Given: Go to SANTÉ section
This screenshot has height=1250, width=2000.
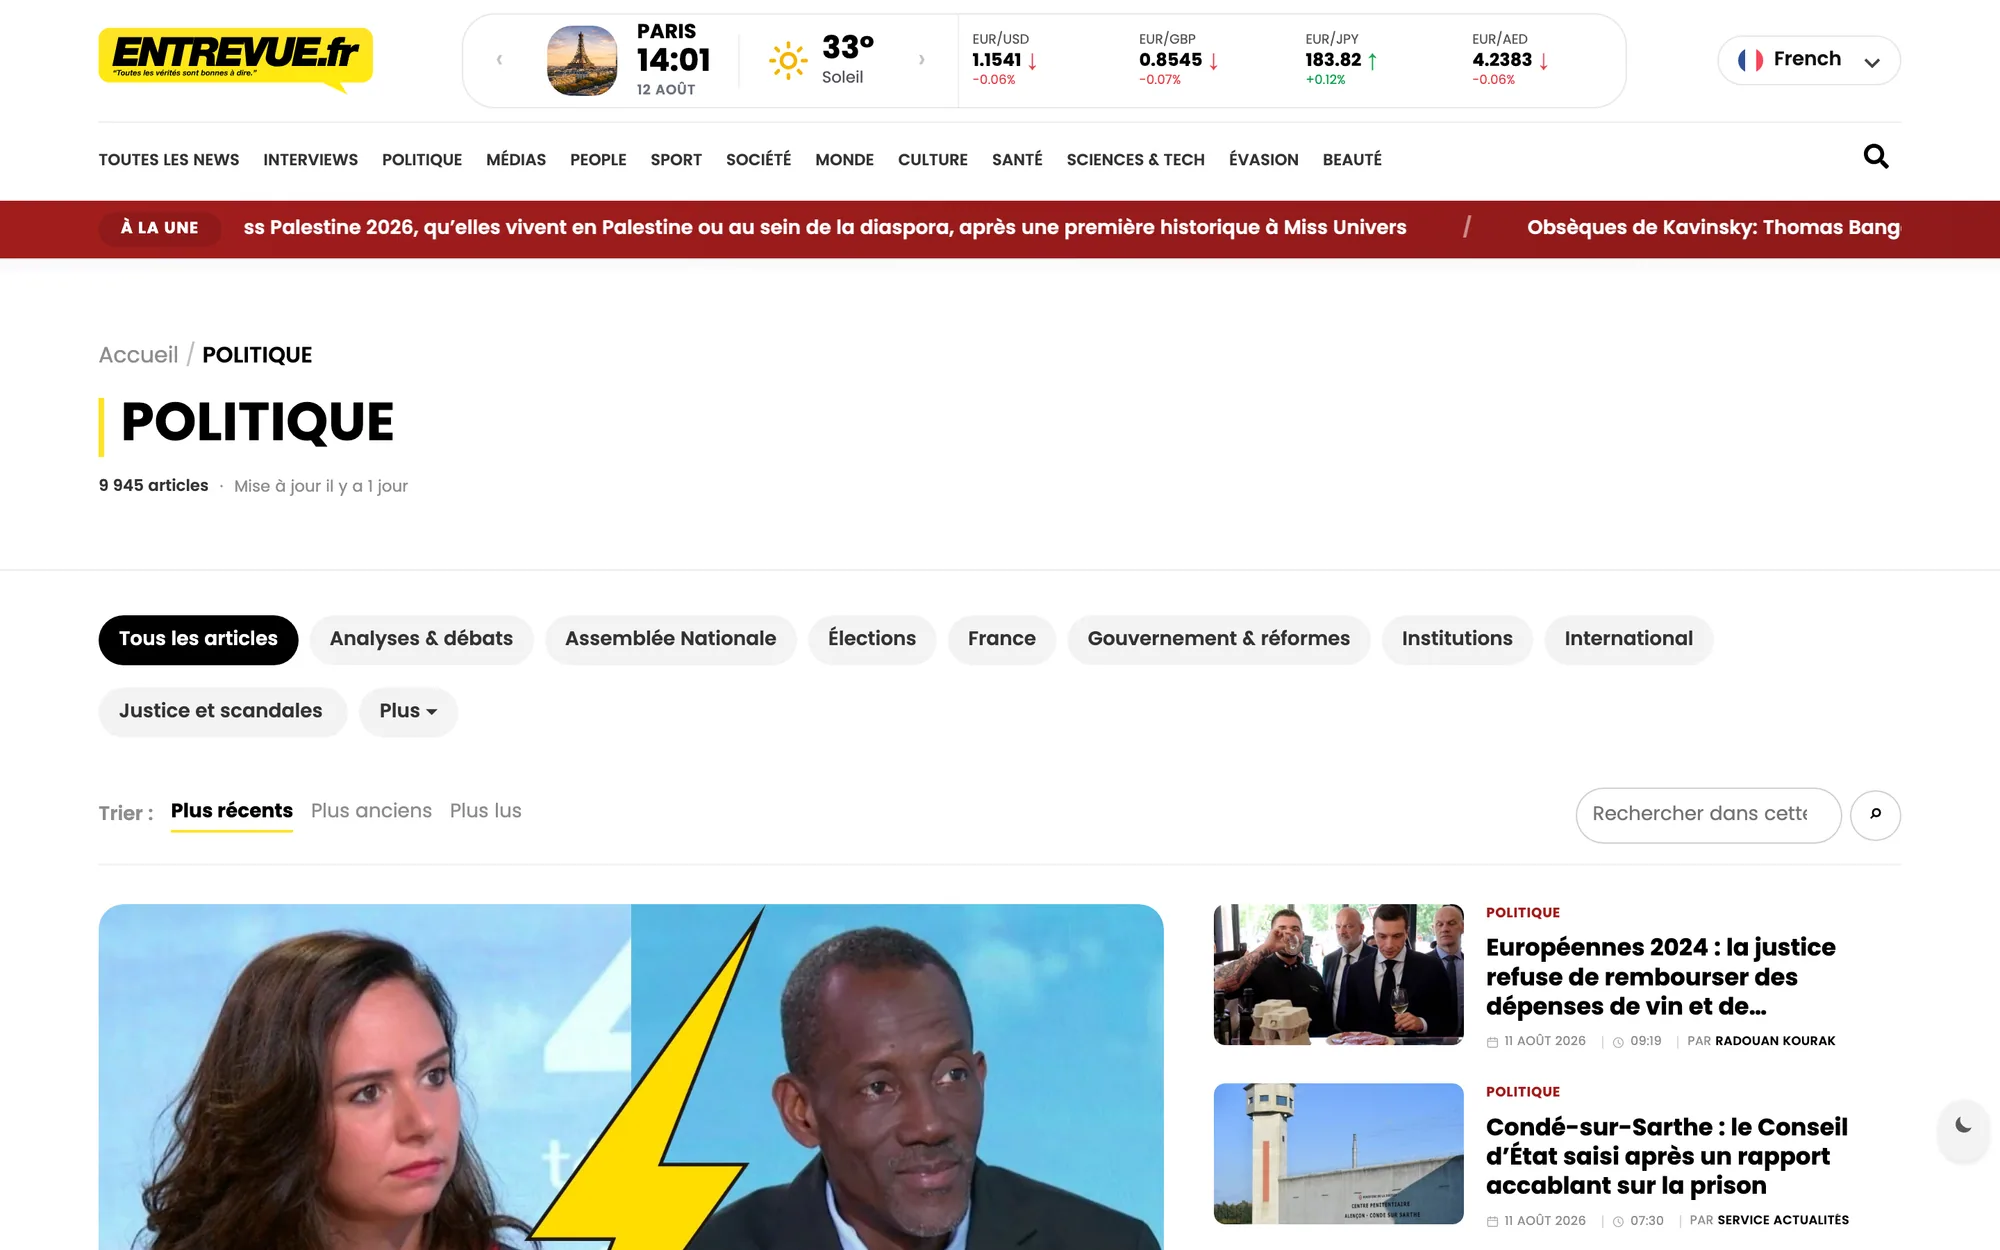Looking at the screenshot, I should 1017,160.
